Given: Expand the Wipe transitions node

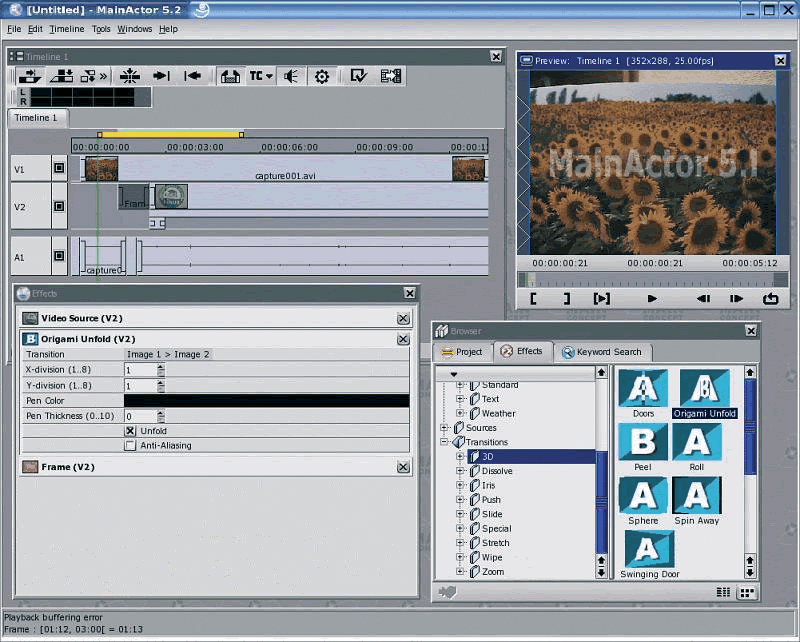Looking at the screenshot, I should [x=460, y=557].
